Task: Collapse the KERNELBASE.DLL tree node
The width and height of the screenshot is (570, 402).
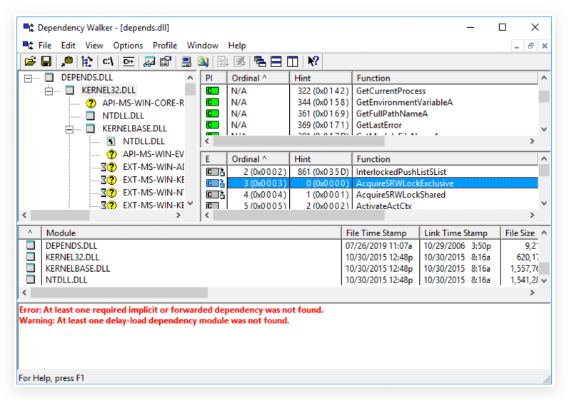Action: (69, 129)
